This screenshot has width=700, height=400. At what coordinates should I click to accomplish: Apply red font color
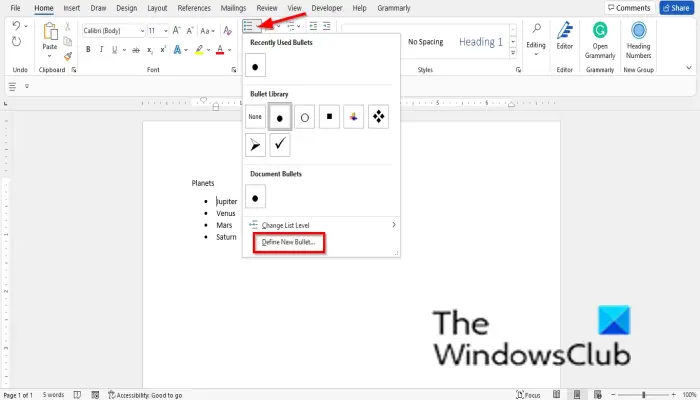pos(220,50)
